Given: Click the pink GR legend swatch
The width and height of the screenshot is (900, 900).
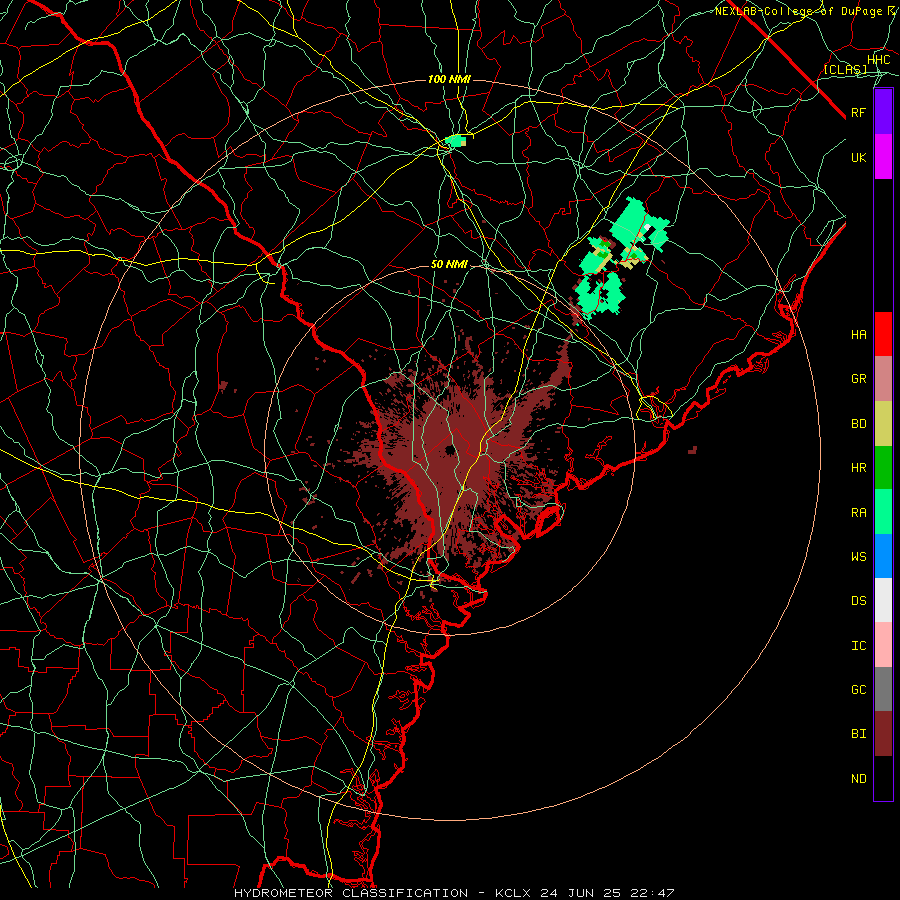Looking at the screenshot, I should coord(883,379).
